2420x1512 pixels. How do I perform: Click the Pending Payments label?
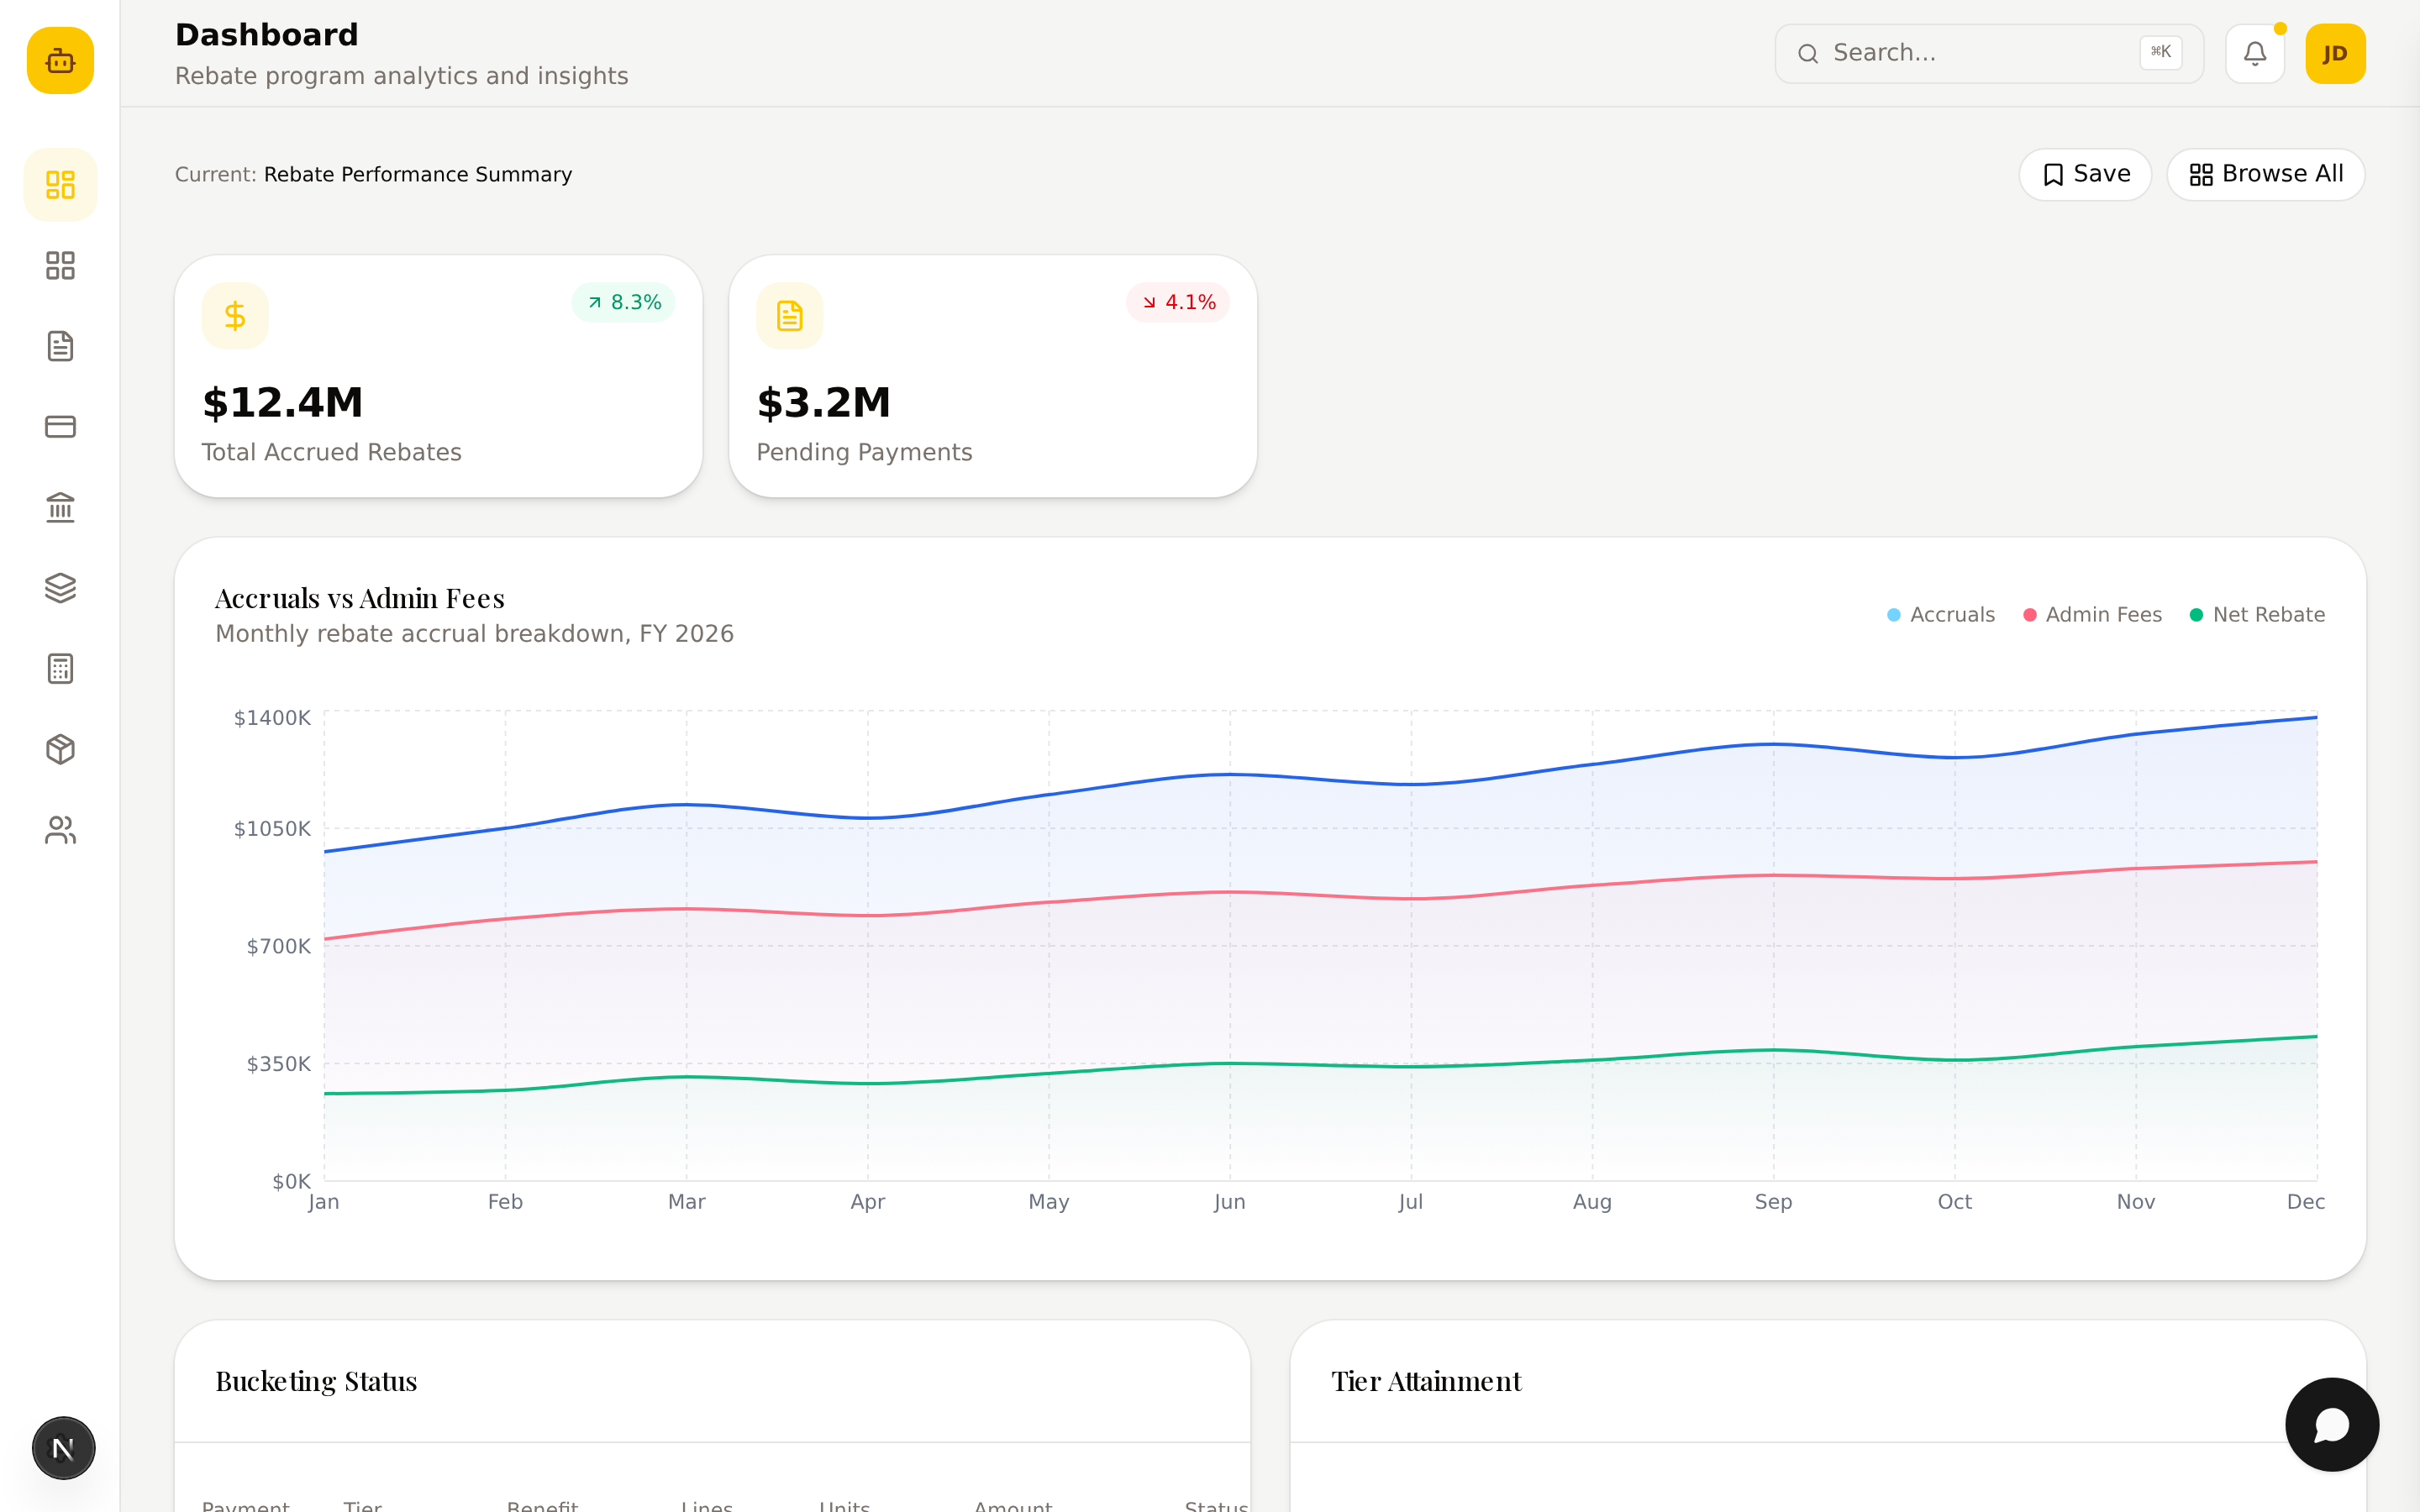[864, 452]
